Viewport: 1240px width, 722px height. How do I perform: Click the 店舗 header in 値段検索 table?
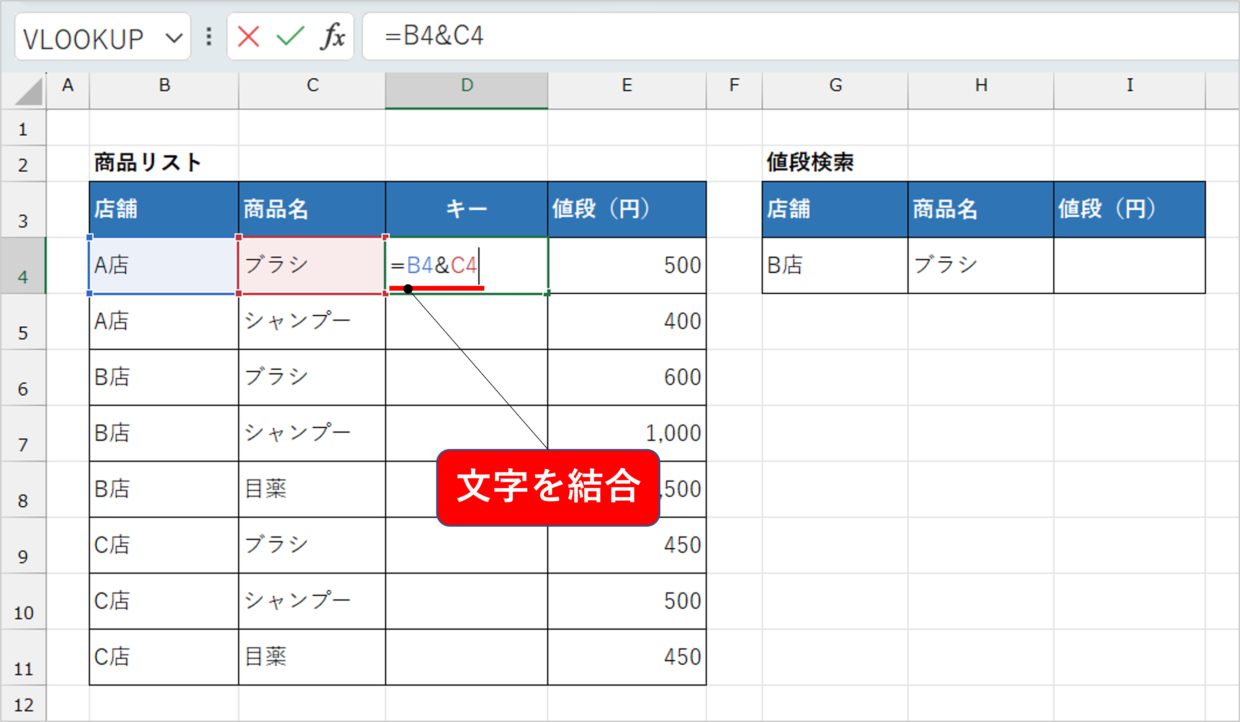click(835, 209)
